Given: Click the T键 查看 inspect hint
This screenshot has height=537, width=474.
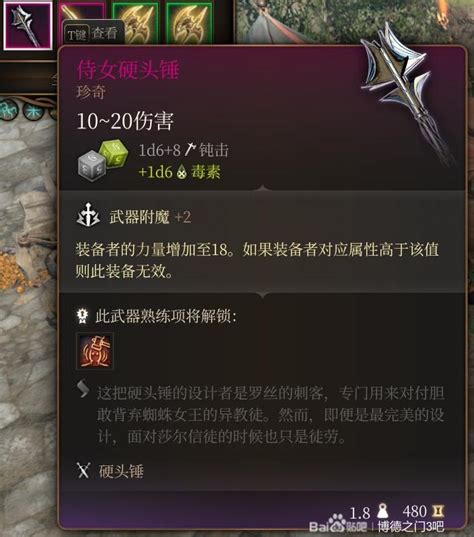Looking at the screenshot, I should tap(92, 33).
